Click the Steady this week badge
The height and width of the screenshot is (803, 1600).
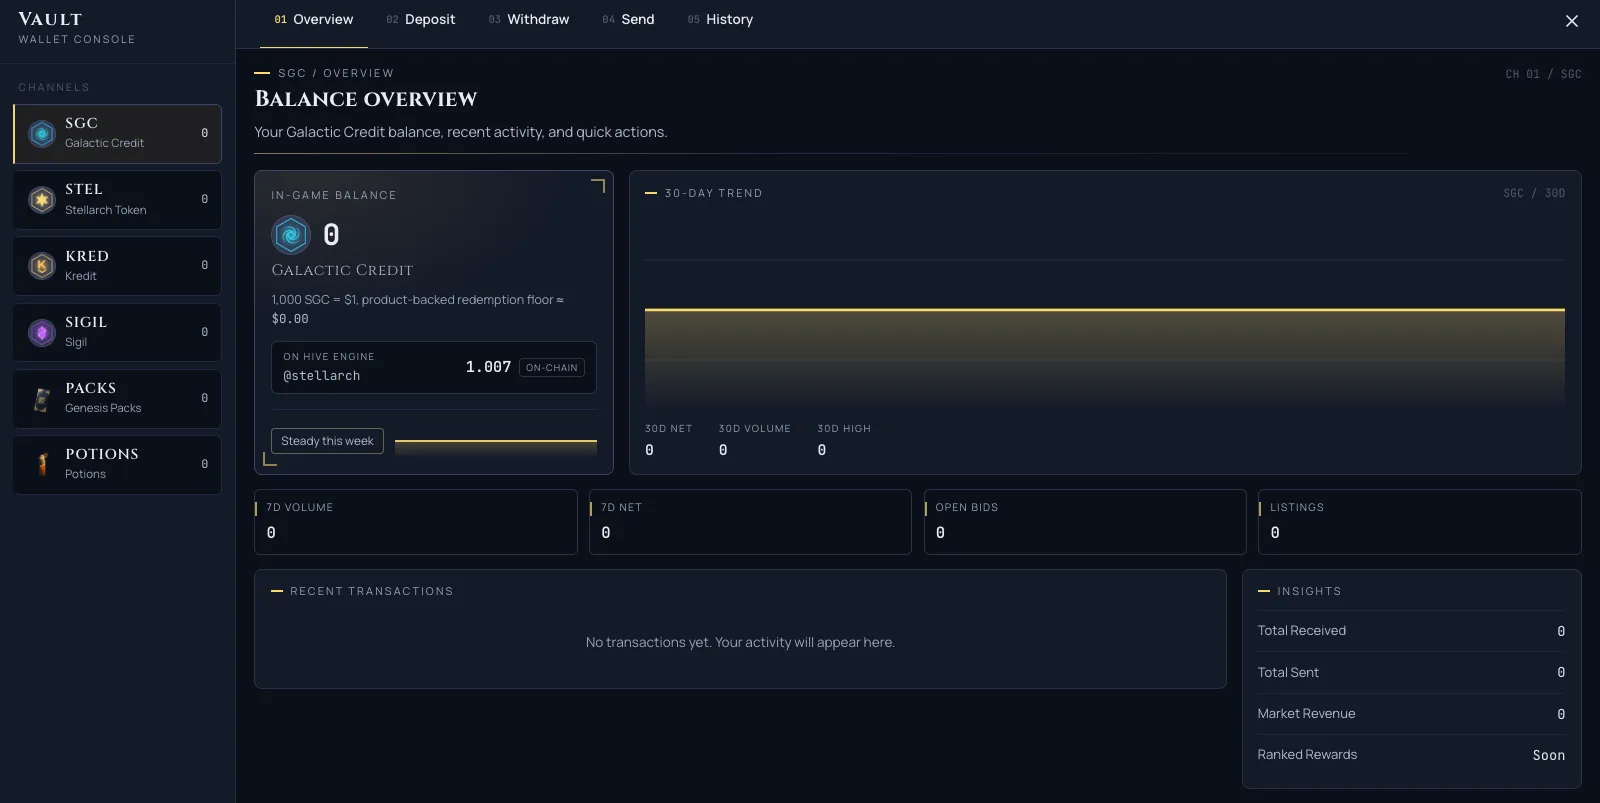327,441
